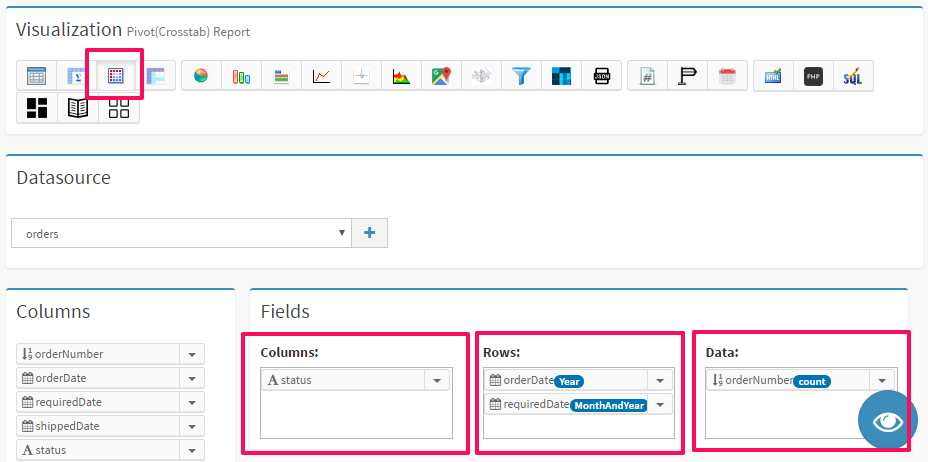This screenshot has width=928, height=462.
Task: Select the Pivot crosstab report icon
Action: [x=115, y=76]
